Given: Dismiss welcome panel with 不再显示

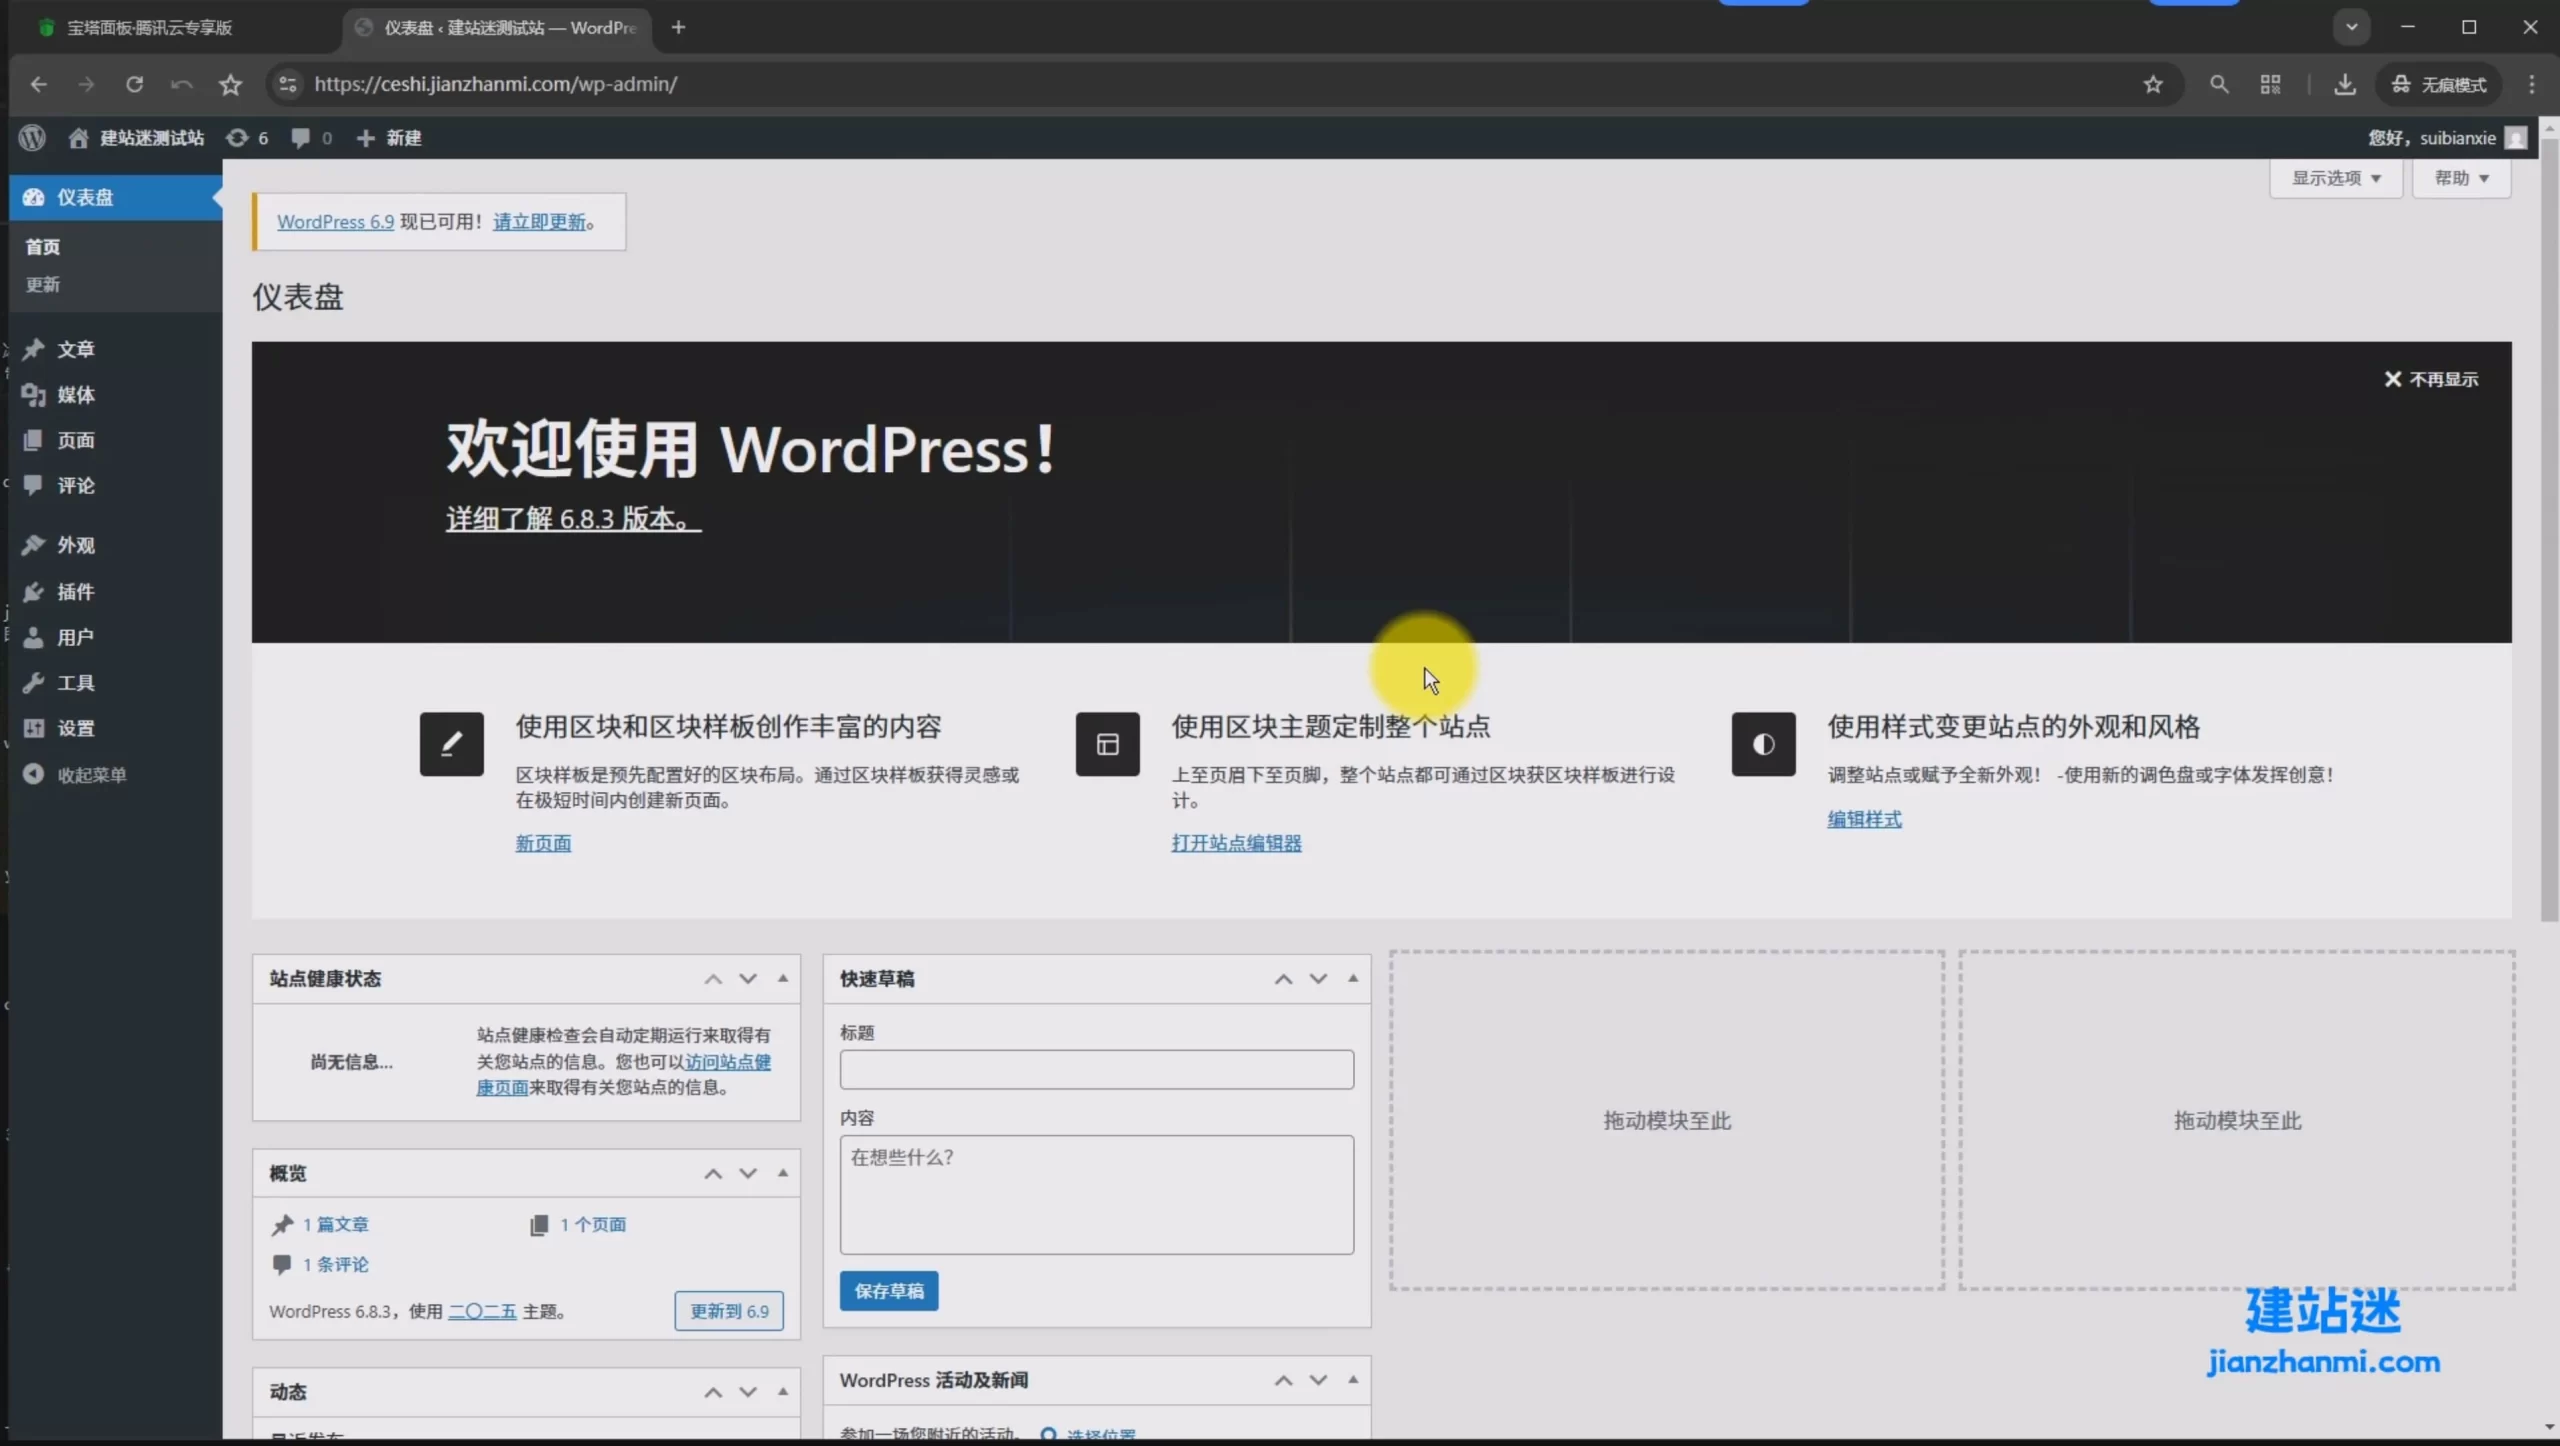Looking at the screenshot, I should (x=2432, y=379).
